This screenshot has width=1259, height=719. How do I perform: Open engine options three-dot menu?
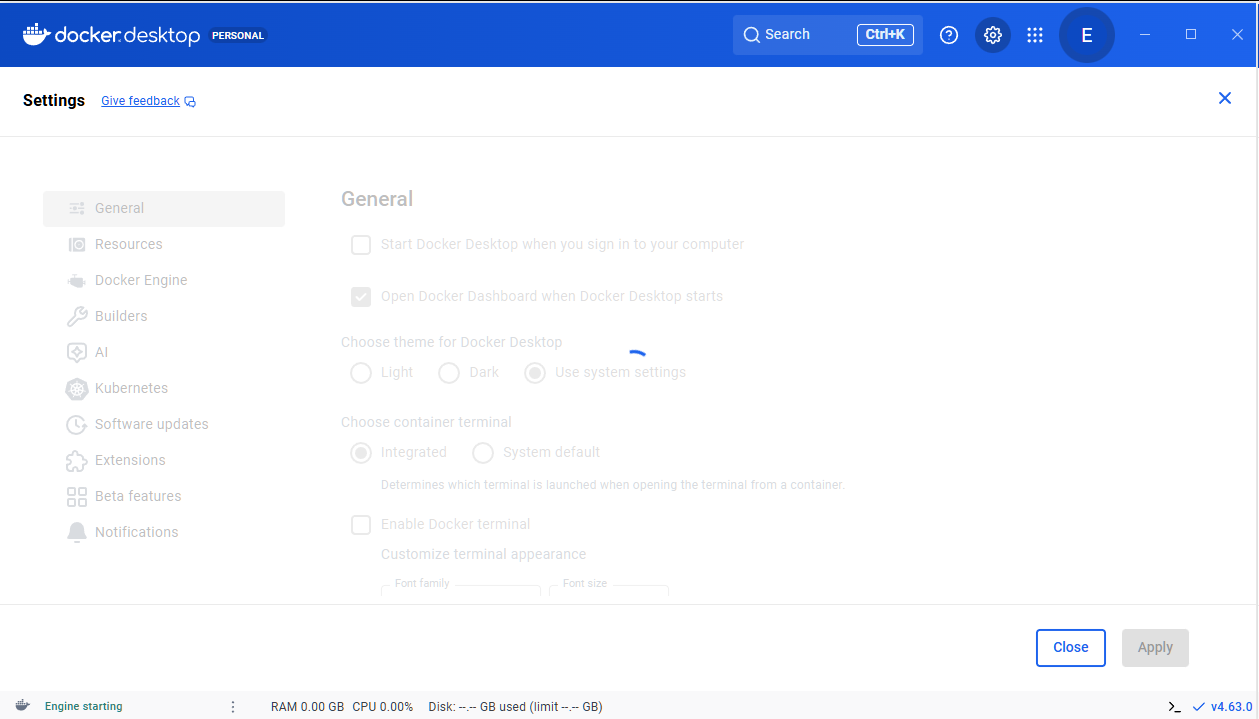233,707
